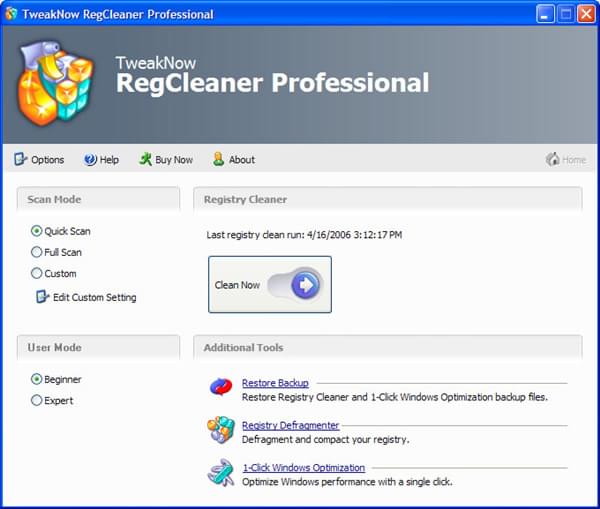Click the 1-Click Optimization knife icon
Viewport: 600px width, 509px height.
point(221,473)
